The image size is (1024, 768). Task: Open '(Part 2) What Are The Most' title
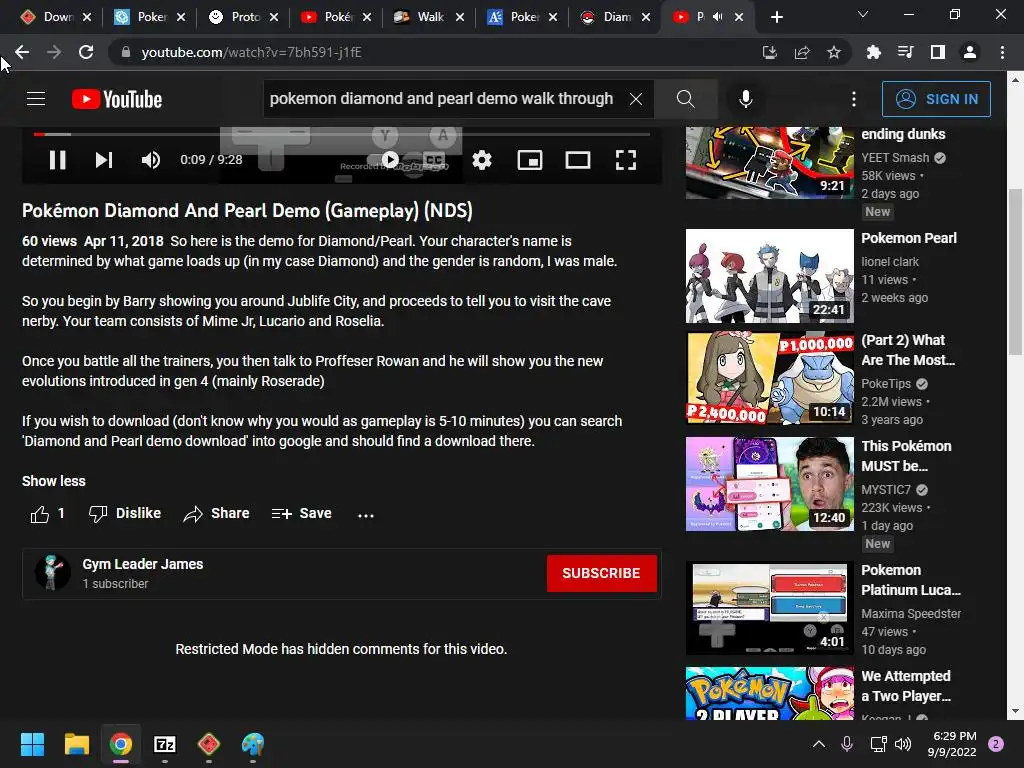(x=908, y=350)
